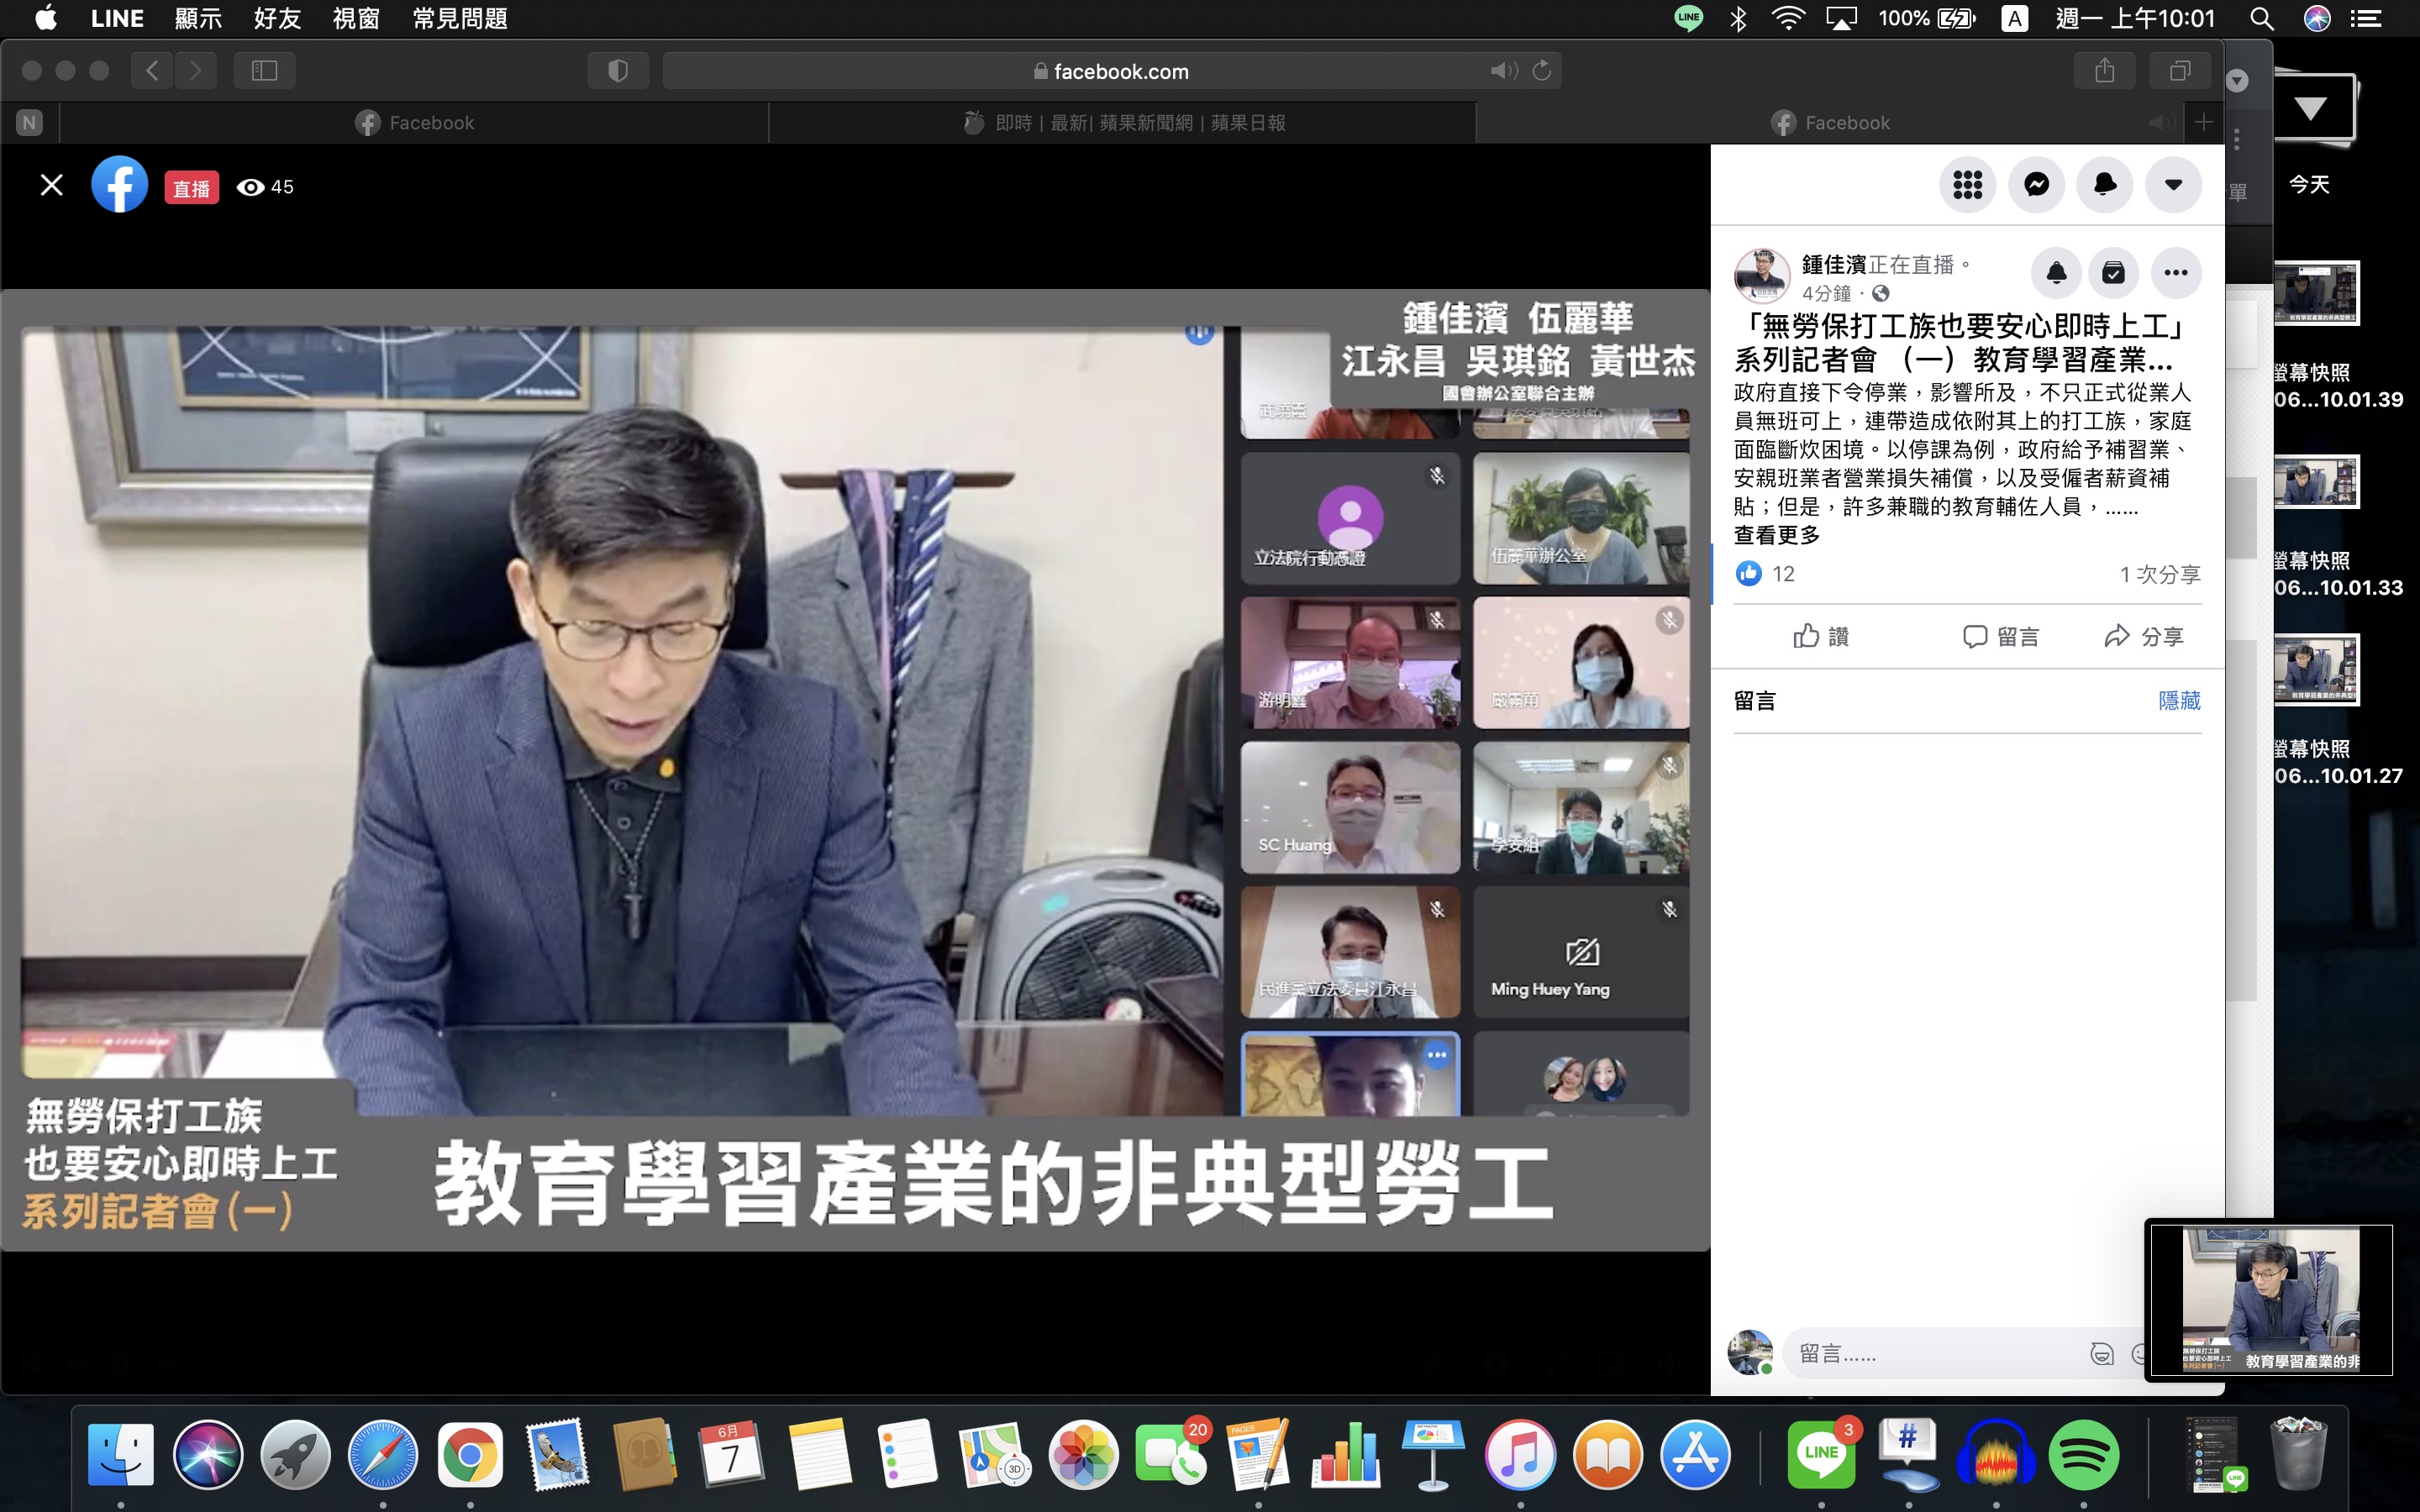
Task: Save the live video via the bookmark icon
Action: tap(2114, 272)
